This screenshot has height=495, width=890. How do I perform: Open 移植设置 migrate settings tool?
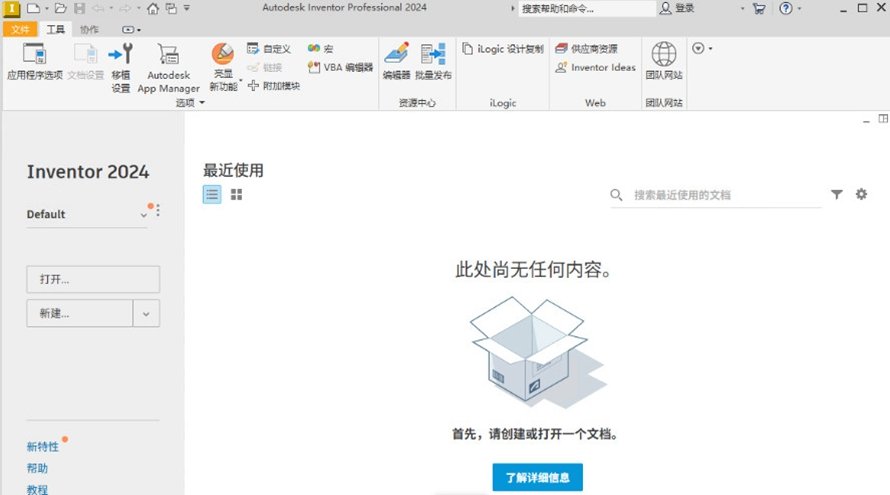coord(120,68)
